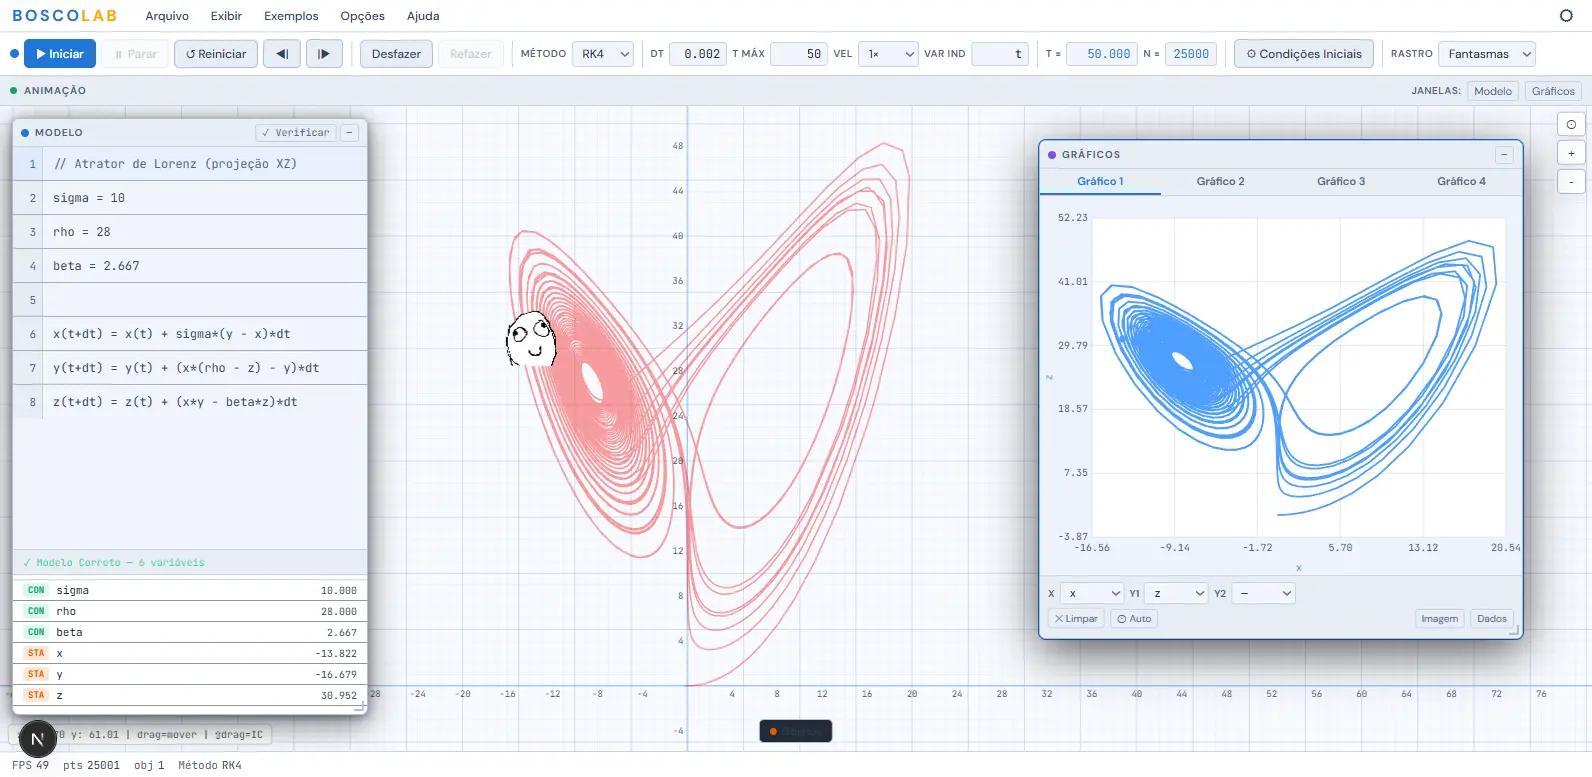1592x777 pixels.
Task: Minimize the Modelo panel
Action: [349, 133]
